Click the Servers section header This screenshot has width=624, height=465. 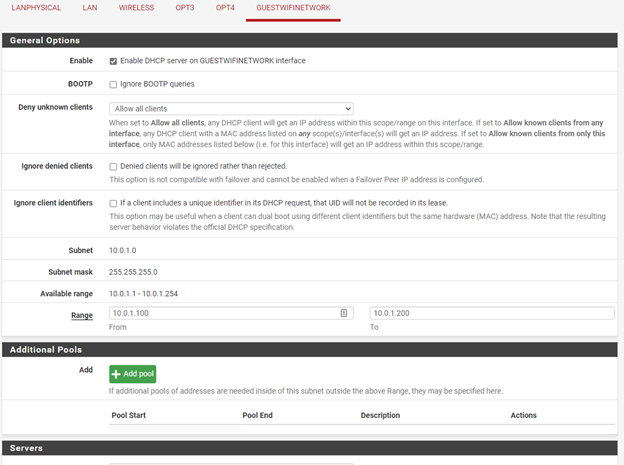(27, 447)
